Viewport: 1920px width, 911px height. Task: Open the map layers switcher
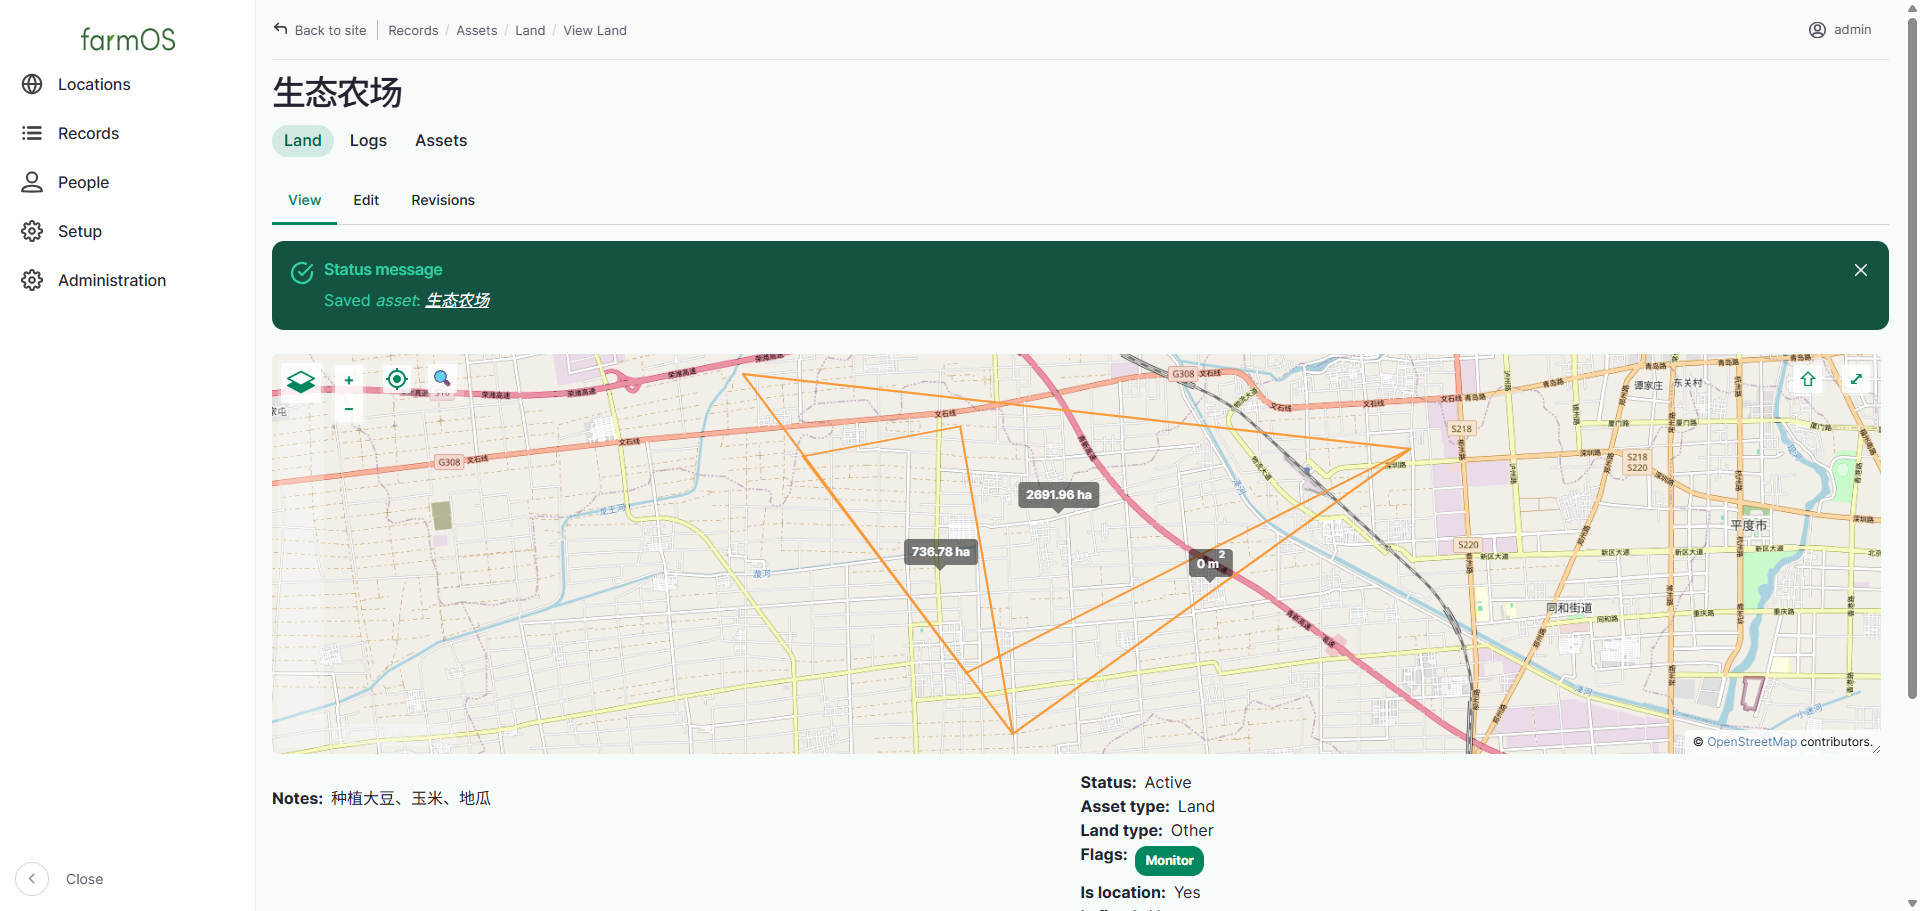[x=301, y=382]
